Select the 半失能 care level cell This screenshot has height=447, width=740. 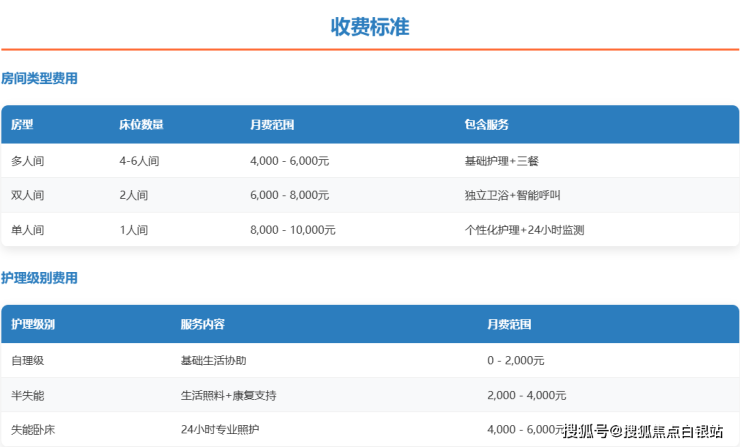click(28, 395)
